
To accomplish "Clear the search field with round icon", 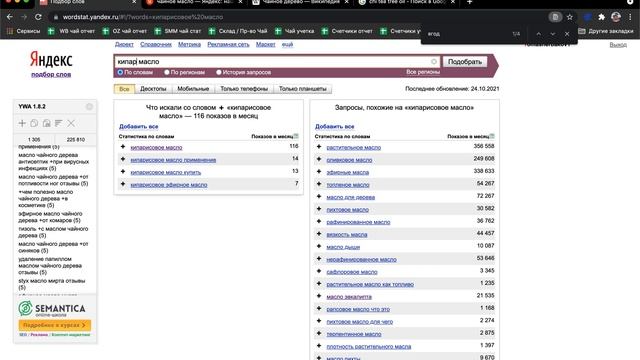I will coord(433,62).
